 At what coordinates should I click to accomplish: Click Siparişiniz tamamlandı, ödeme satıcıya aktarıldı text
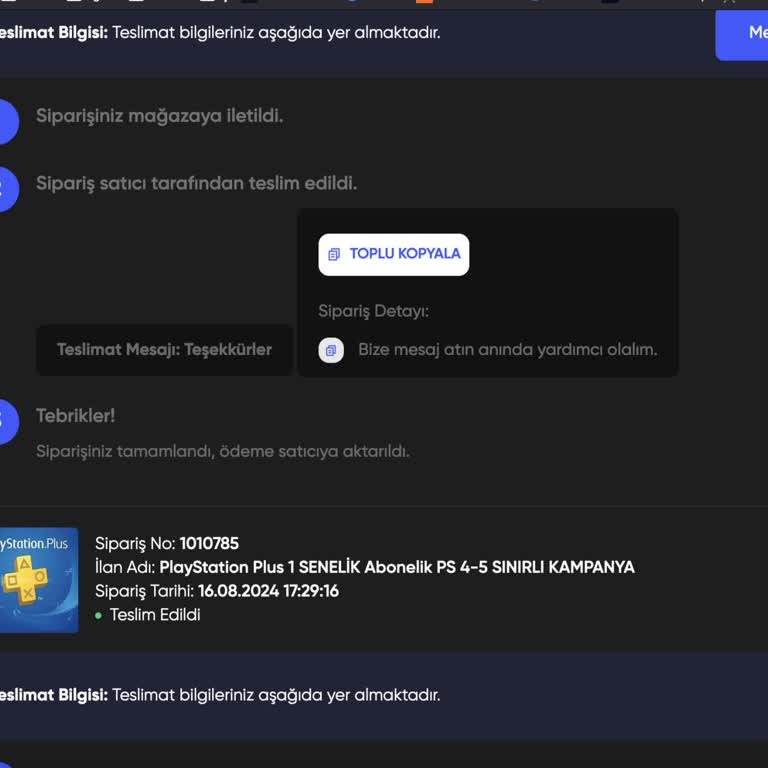223,451
